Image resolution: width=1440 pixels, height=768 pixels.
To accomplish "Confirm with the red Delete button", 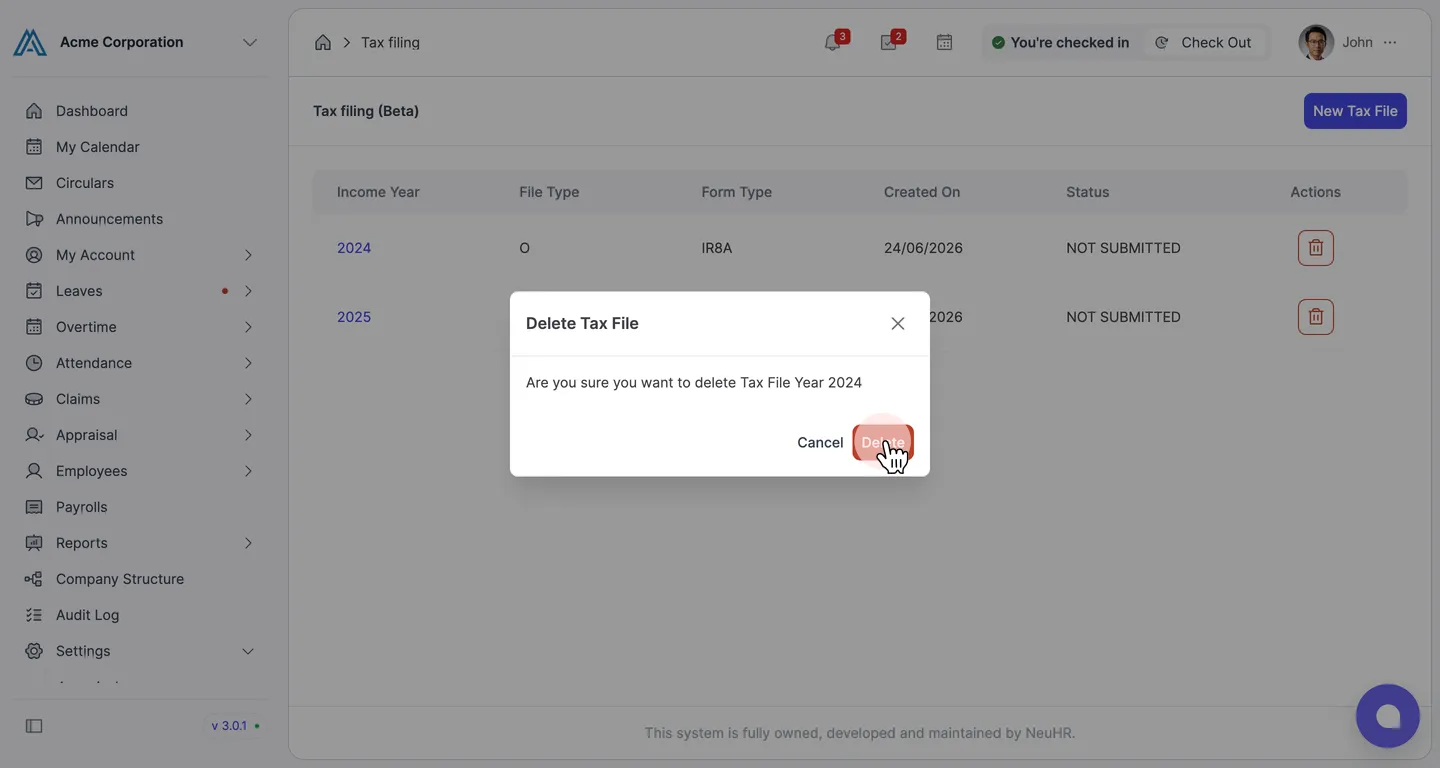I will pyautogui.click(x=883, y=442).
